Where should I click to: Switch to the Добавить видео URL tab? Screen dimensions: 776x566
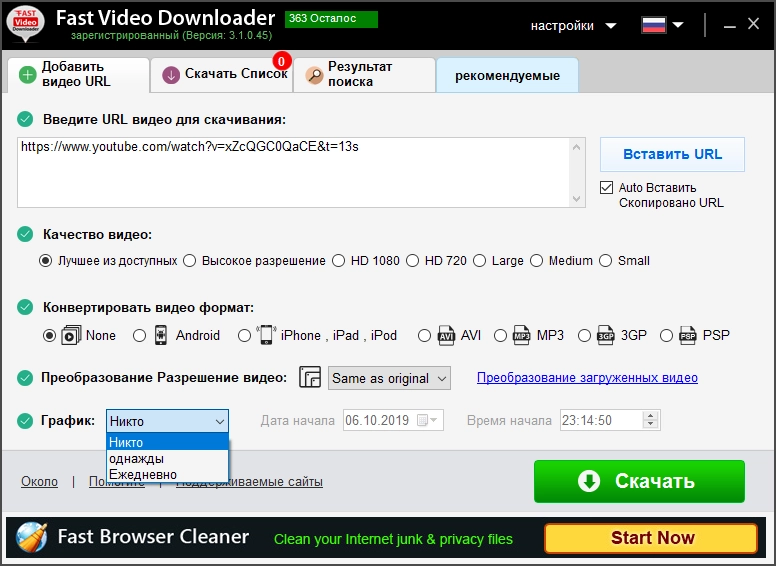pos(79,75)
